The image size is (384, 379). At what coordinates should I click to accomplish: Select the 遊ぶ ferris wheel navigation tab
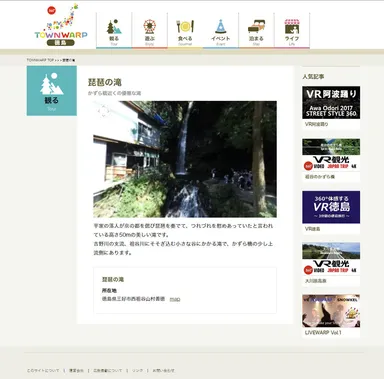[150, 31]
